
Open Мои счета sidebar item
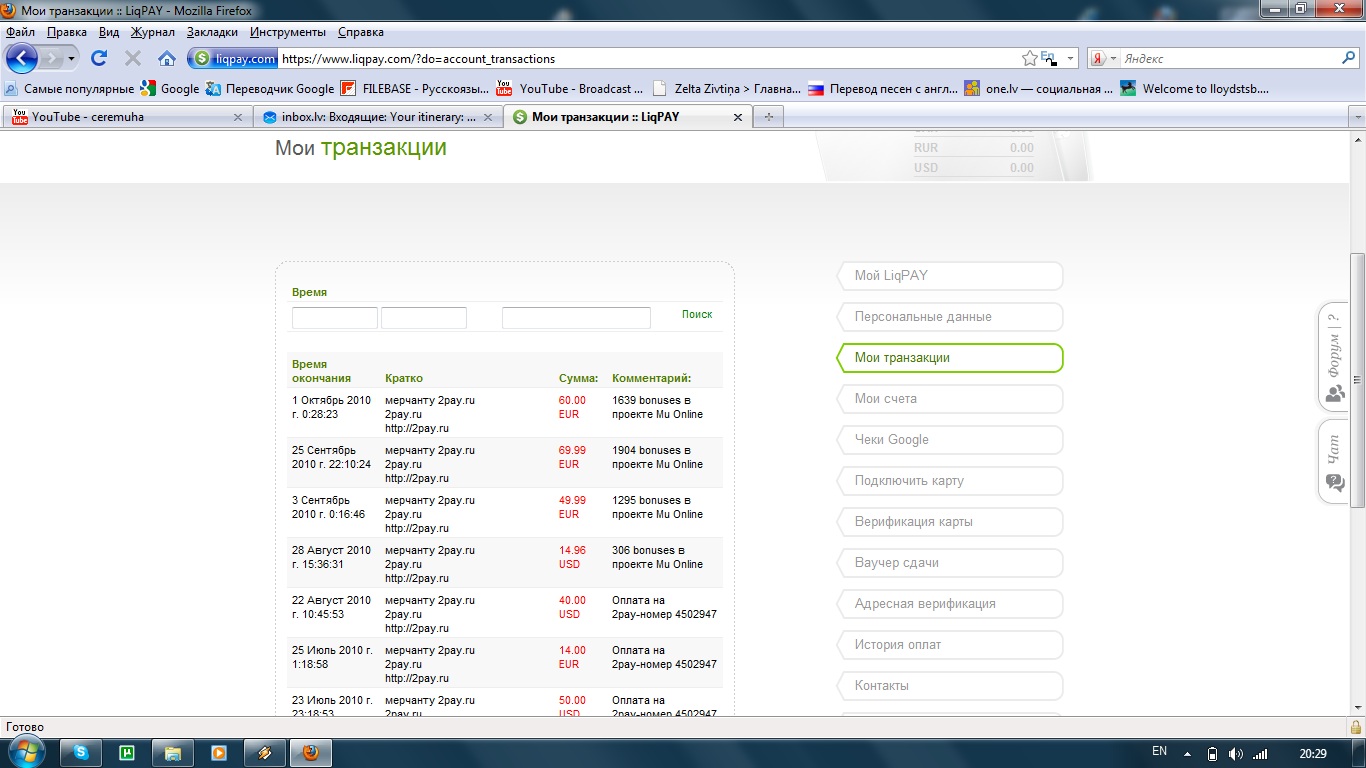coord(950,399)
